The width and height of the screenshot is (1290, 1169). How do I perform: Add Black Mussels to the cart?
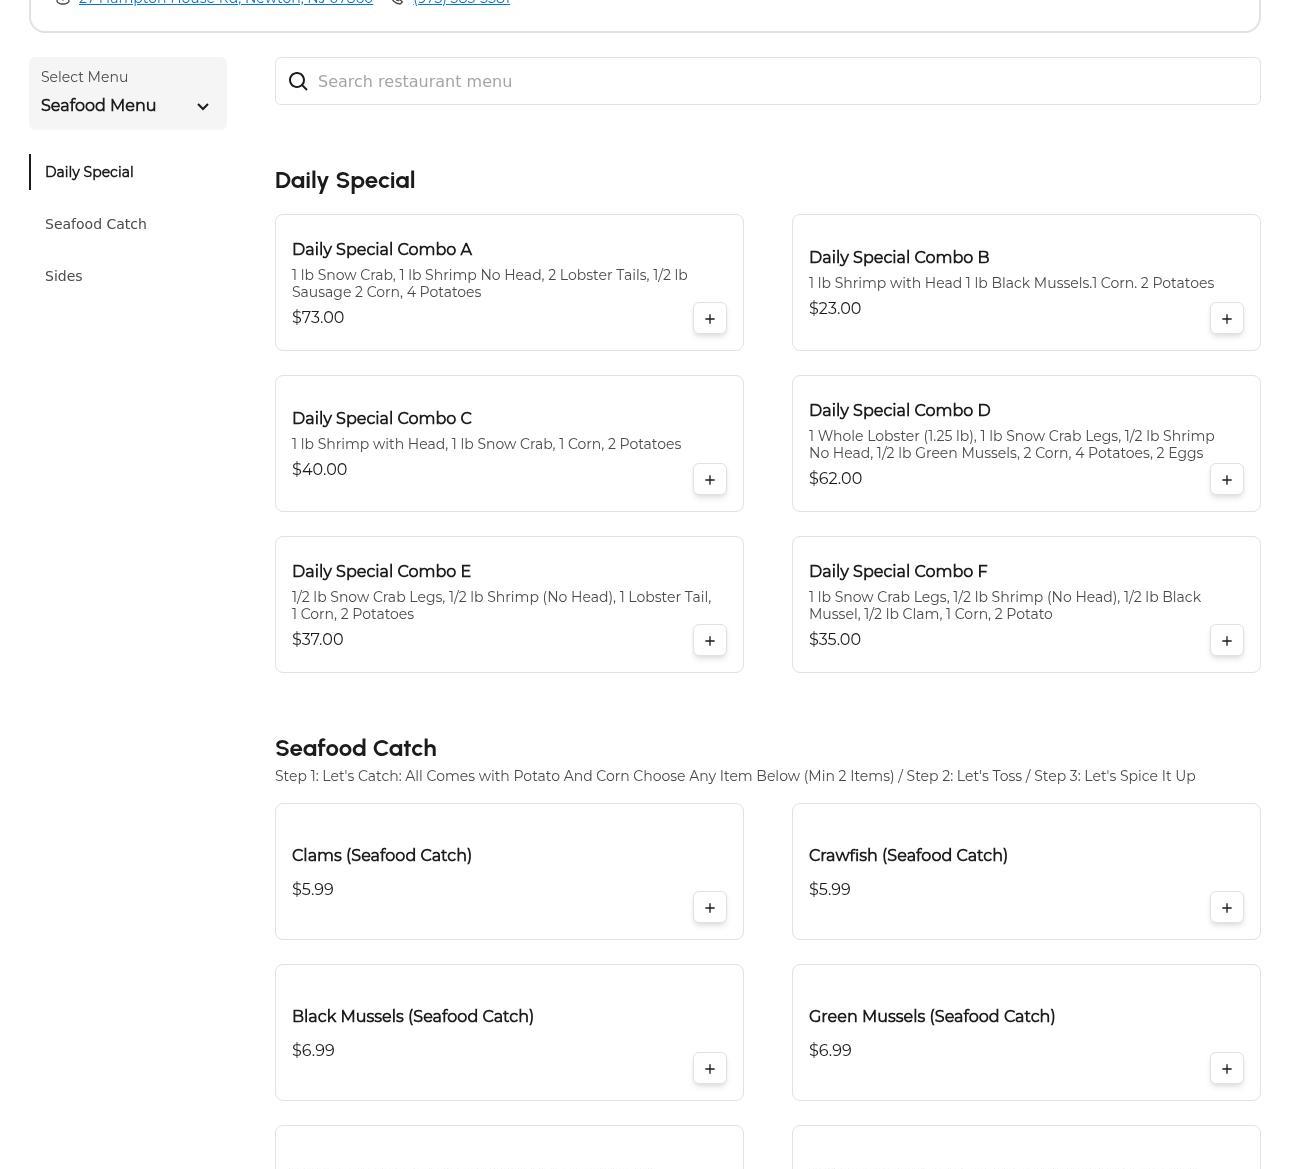[709, 1069]
